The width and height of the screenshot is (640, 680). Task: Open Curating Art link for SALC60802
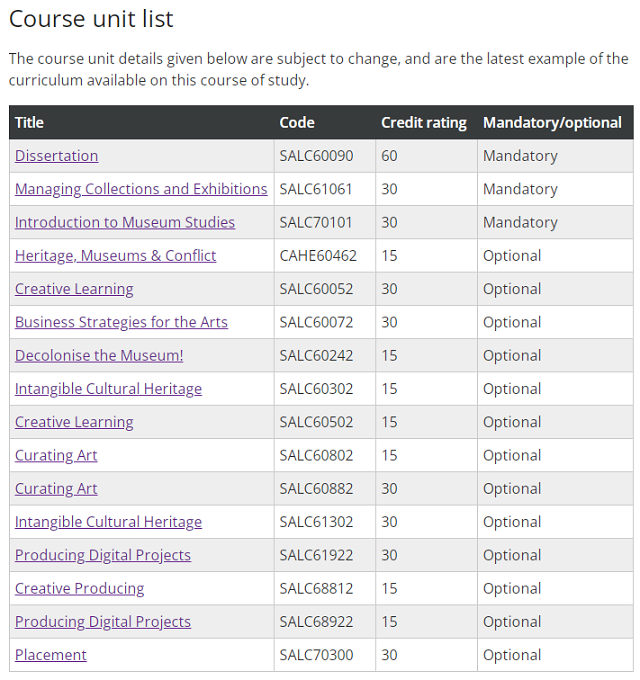pyautogui.click(x=56, y=455)
